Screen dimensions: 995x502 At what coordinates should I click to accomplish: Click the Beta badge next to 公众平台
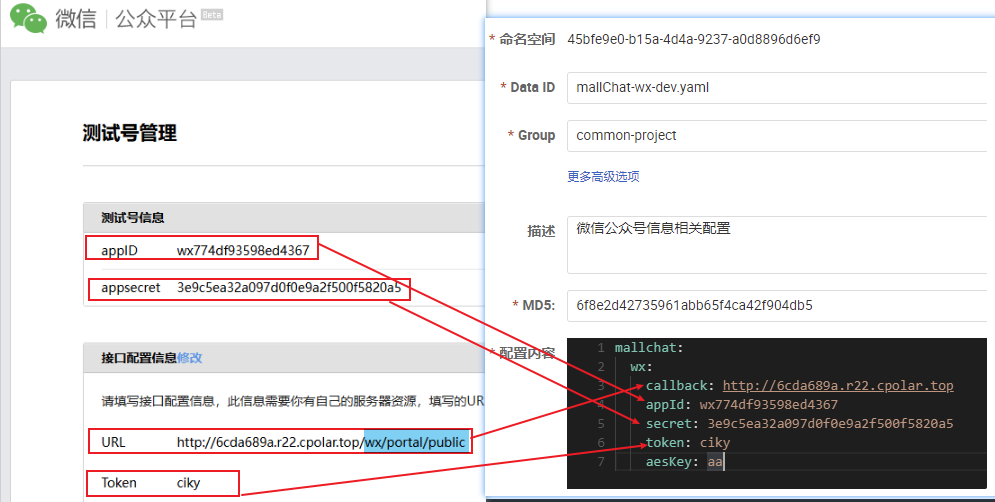(x=212, y=15)
